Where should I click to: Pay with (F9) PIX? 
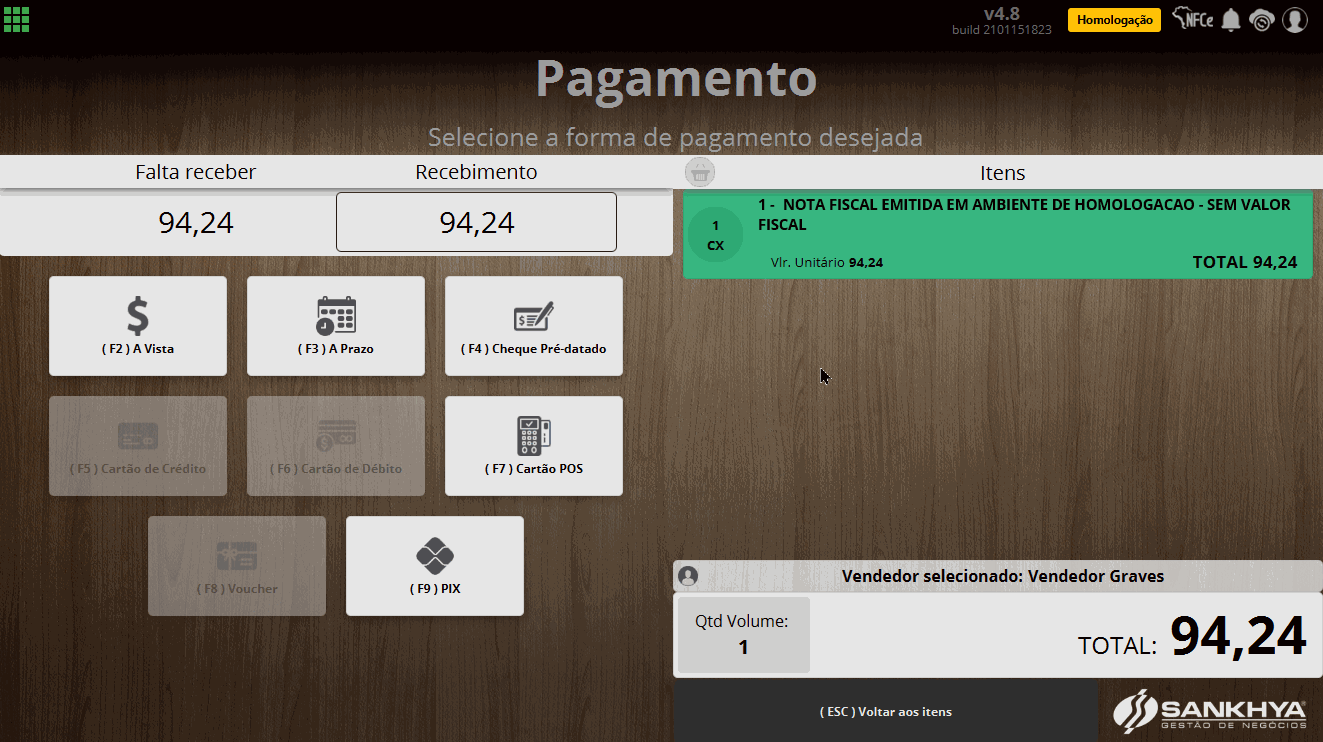(435, 566)
